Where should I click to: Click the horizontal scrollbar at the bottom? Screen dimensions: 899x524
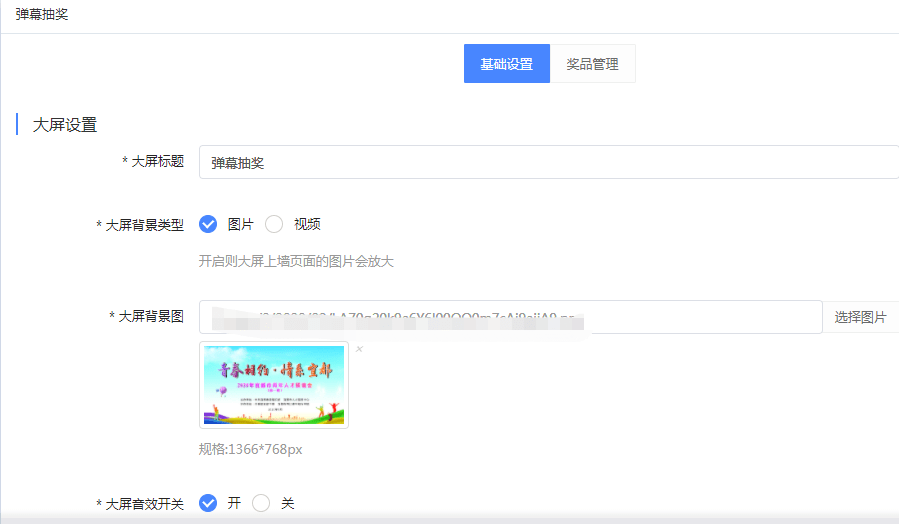click(449, 520)
